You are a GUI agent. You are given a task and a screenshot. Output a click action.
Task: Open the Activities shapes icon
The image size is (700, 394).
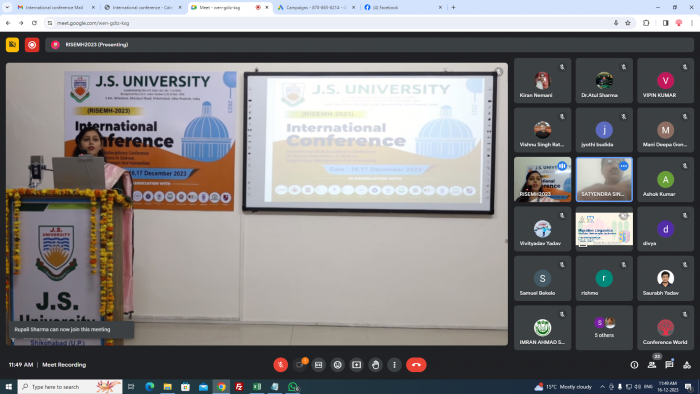point(687,365)
